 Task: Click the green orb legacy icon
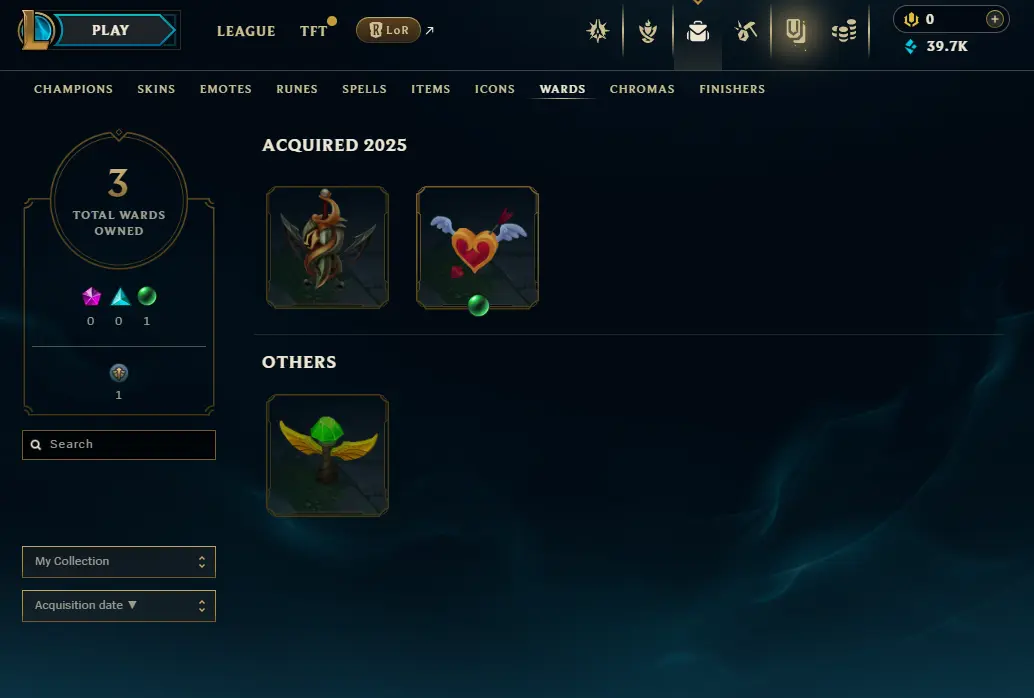pos(147,296)
